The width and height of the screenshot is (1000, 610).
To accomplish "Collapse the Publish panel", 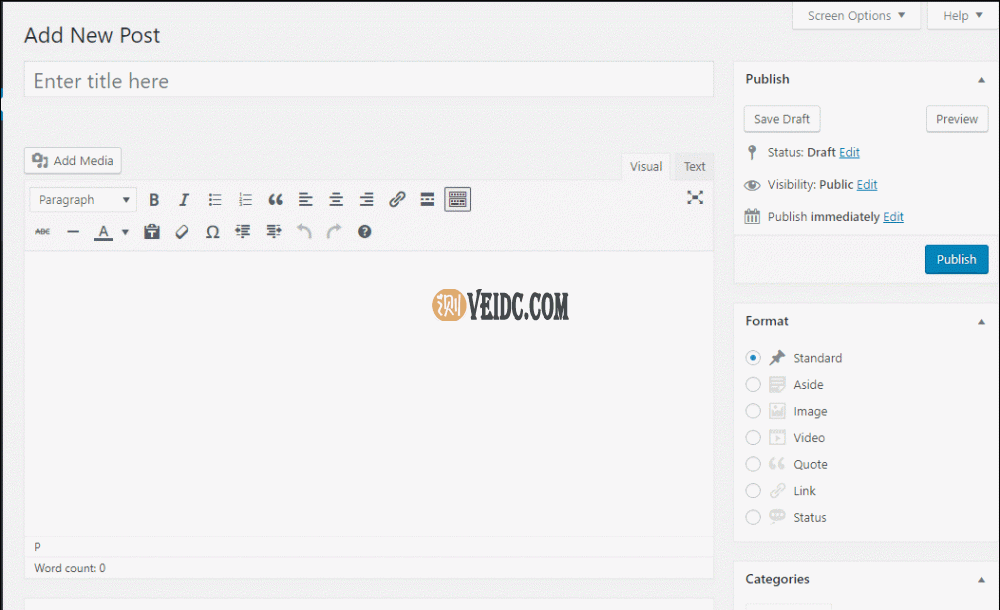I will coord(980,79).
